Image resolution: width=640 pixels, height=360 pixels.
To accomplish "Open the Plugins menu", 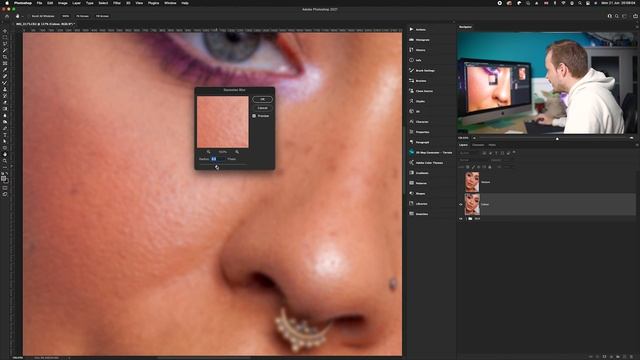I will (x=153, y=3).
